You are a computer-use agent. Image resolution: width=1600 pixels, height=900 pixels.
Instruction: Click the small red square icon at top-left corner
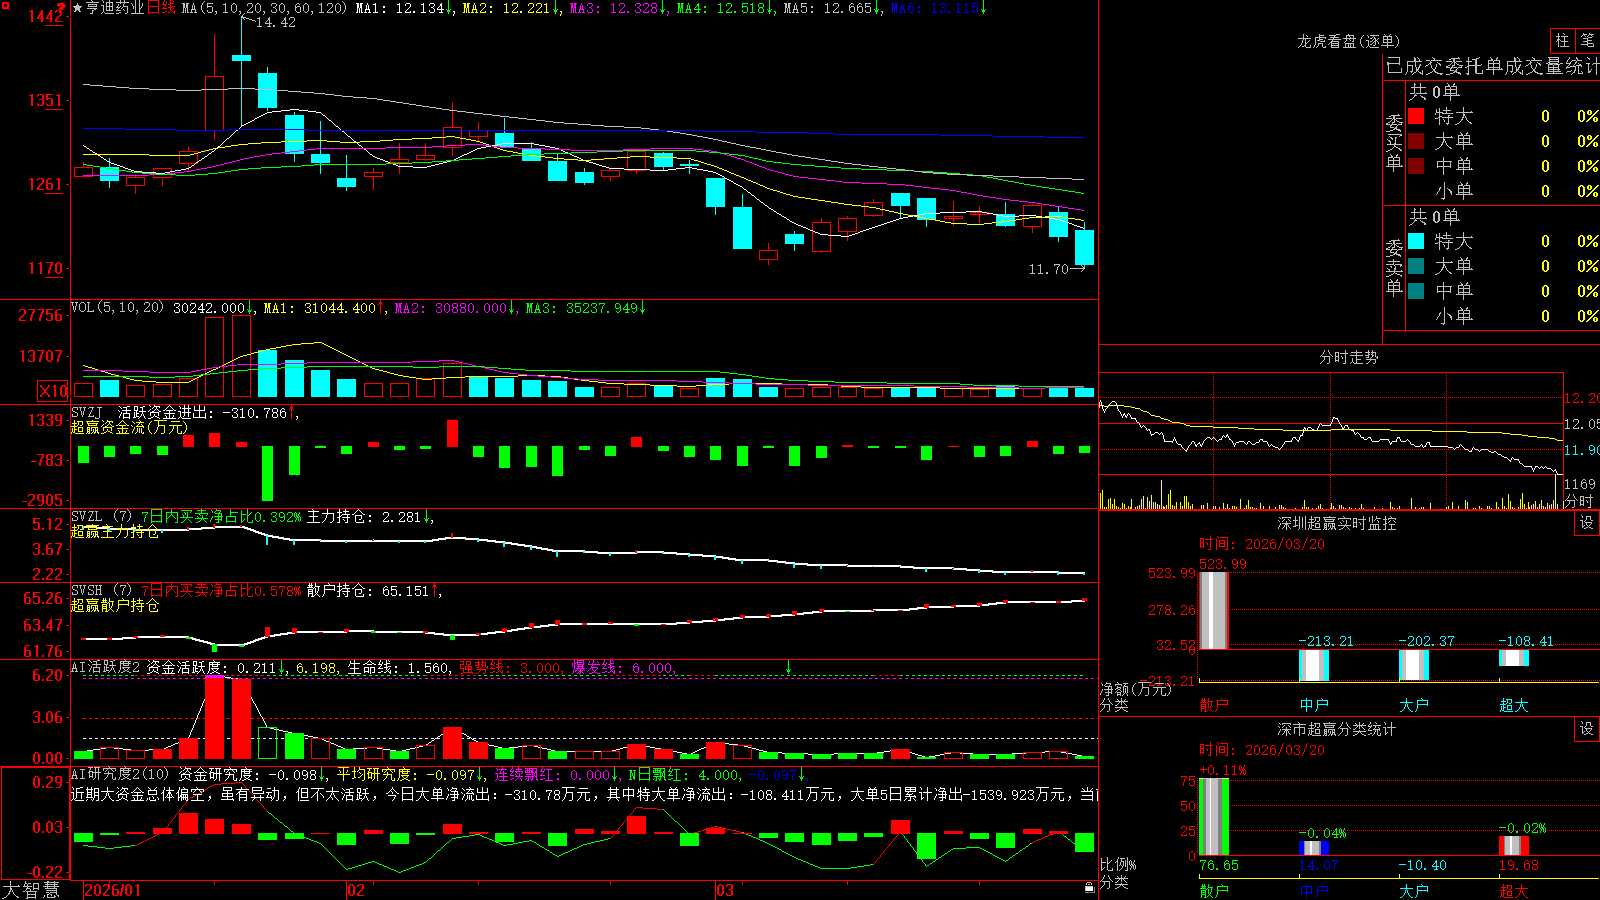tap(5, 5)
